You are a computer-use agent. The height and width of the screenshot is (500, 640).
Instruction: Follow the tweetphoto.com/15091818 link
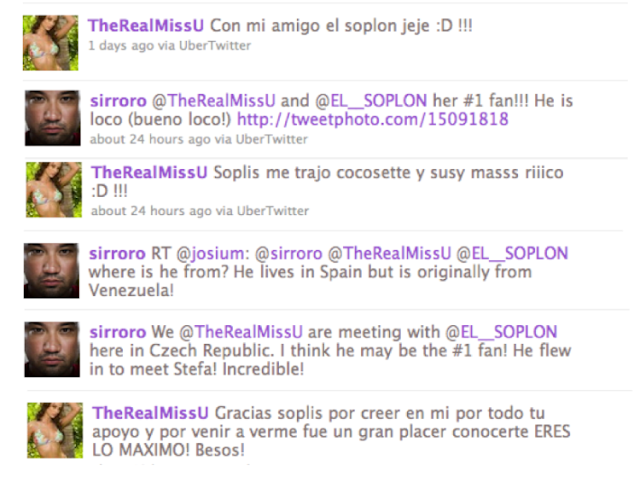click(373, 119)
